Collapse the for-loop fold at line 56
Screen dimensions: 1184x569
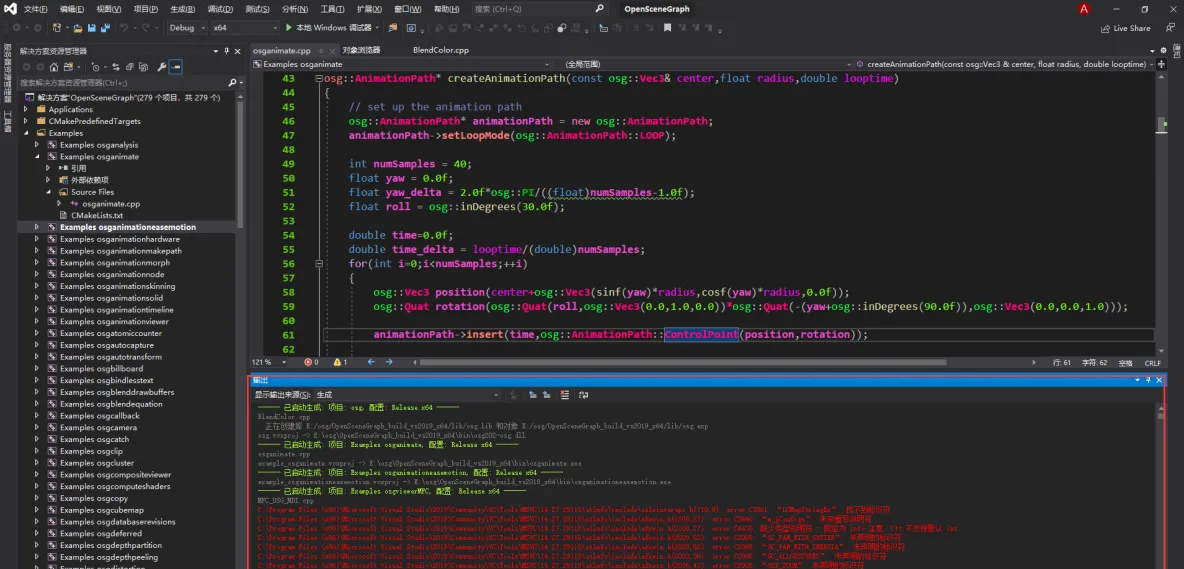tap(319, 264)
